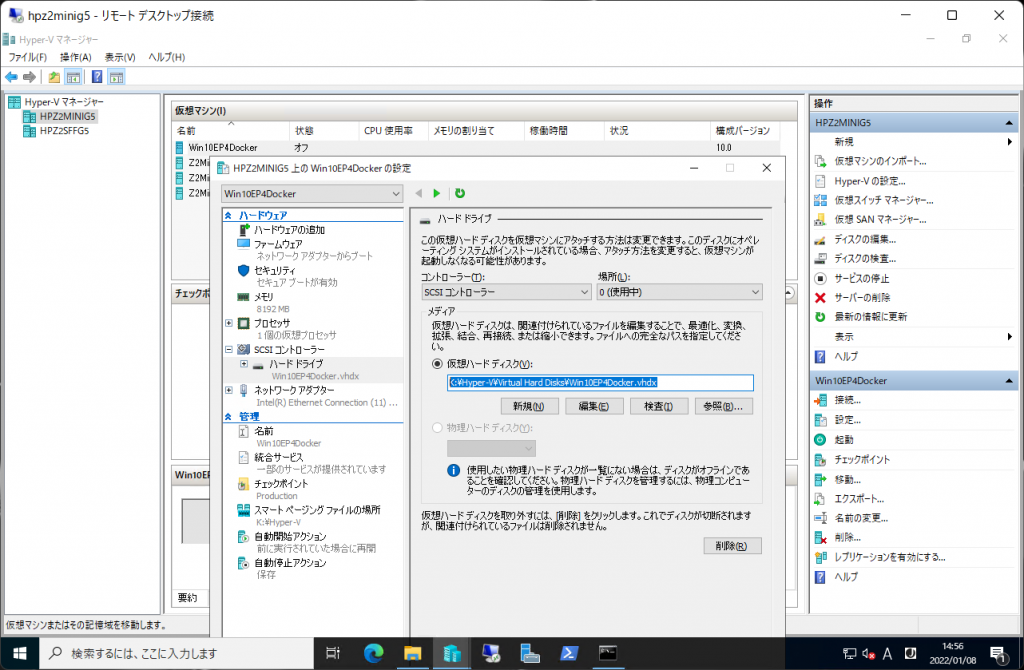Open 表示(V) menu
This screenshot has height=670, width=1024.
[120, 57]
